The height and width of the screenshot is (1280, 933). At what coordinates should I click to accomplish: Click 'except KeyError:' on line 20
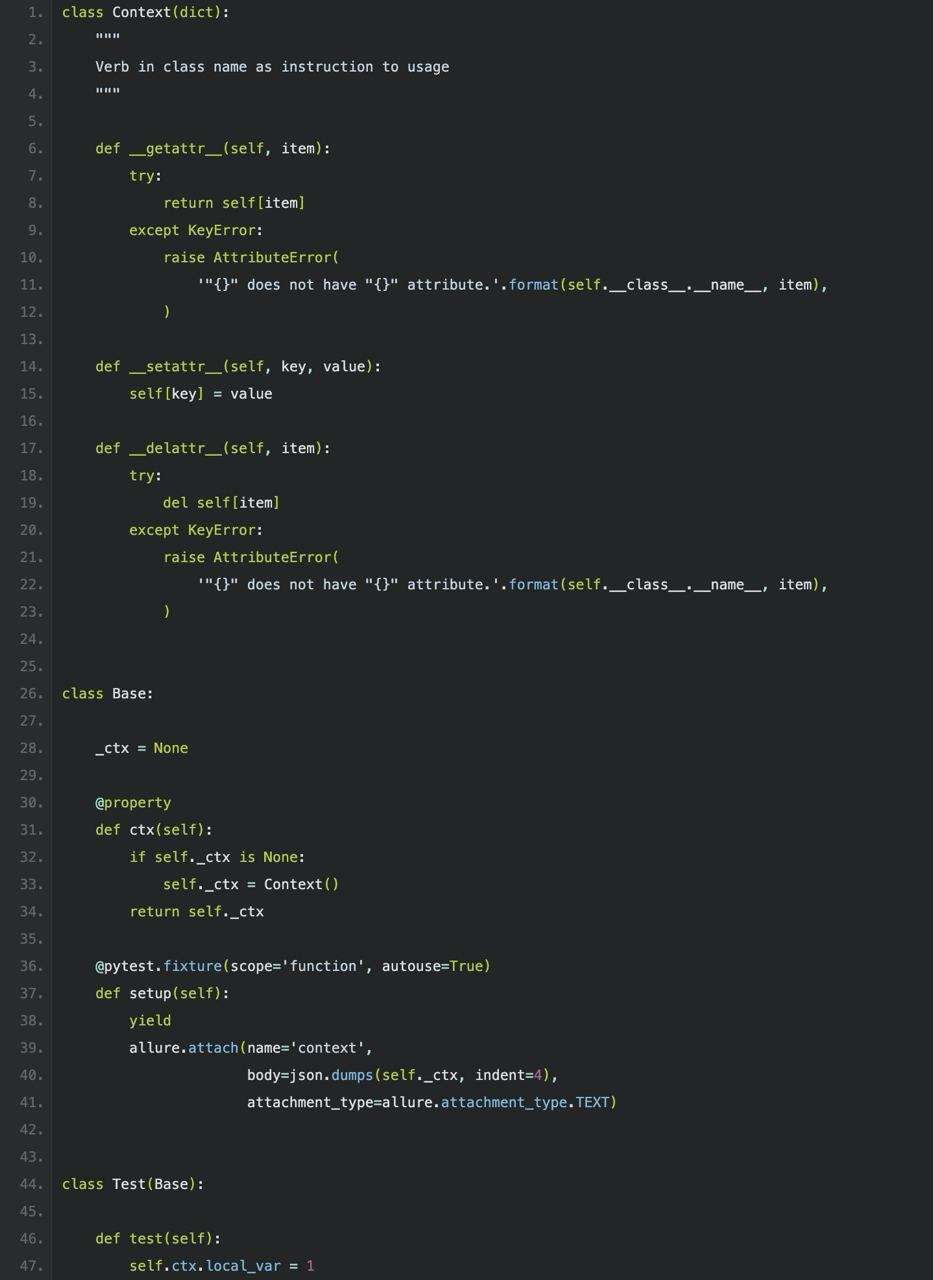point(196,530)
